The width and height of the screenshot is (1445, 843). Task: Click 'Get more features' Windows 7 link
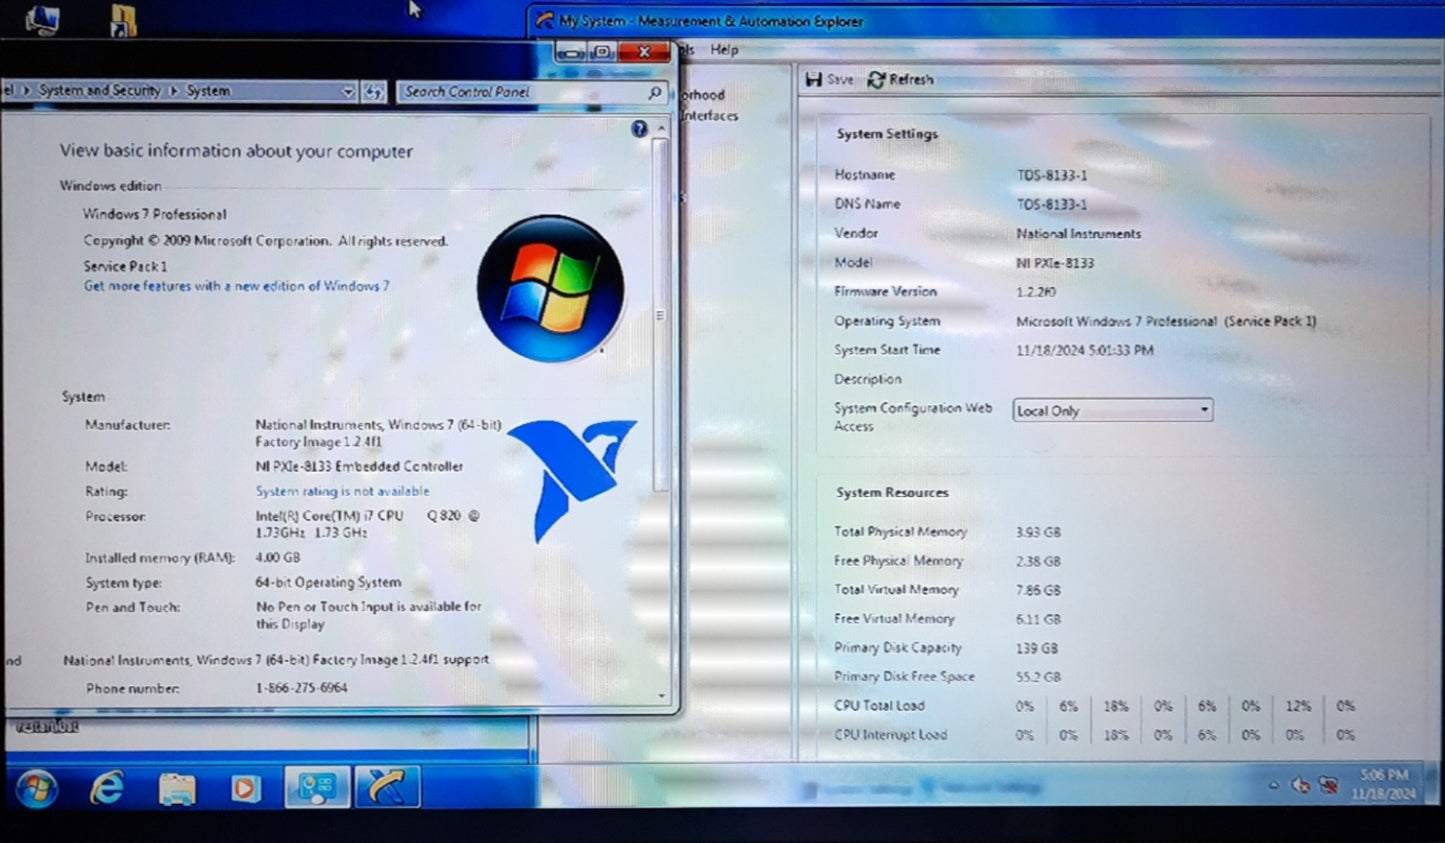(236, 286)
